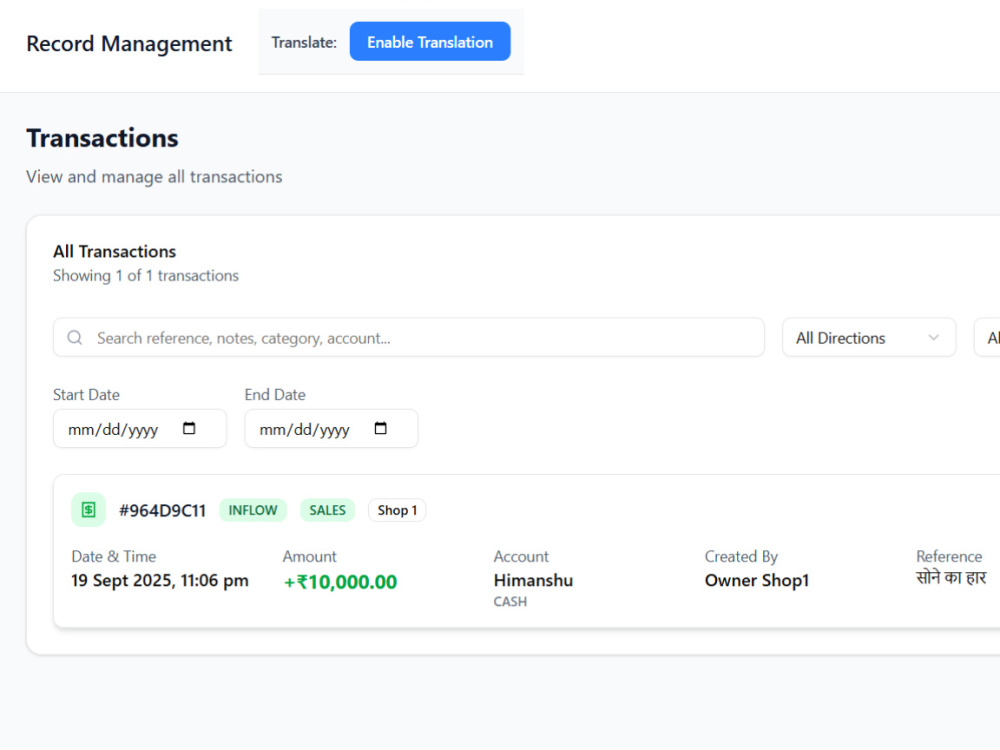The image size is (1000, 750).
Task: Click the Translate: label
Action: pyautogui.click(x=304, y=42)
